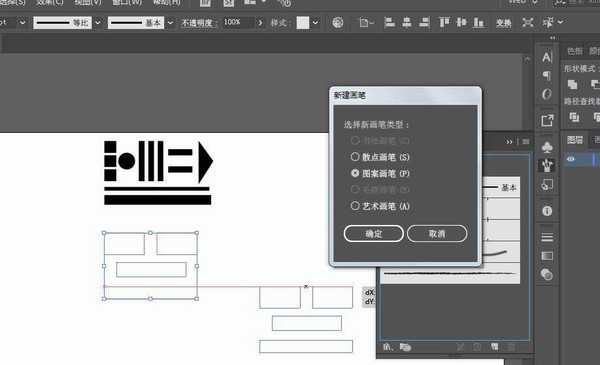Screen dimensions: 600x365
Task: Toggle layer visibility eye icon
Action: click(x=571, y=159)
